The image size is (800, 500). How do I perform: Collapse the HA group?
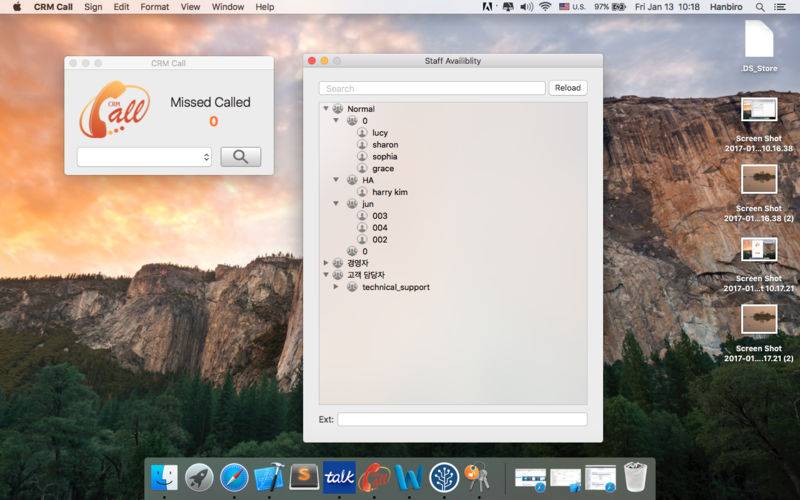[x=337, y=180]
